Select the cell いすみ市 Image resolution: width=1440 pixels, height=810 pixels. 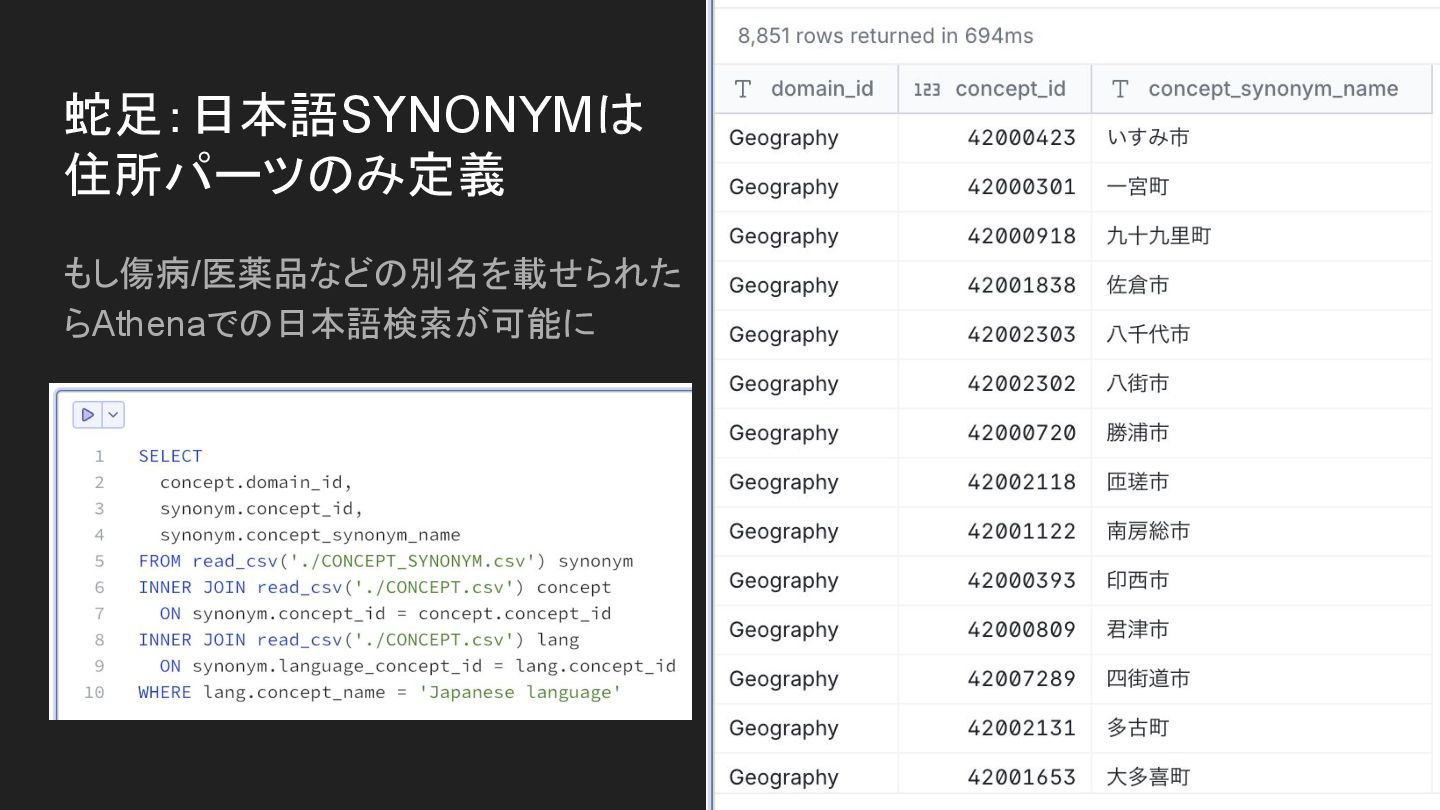tap(1262, 138)
